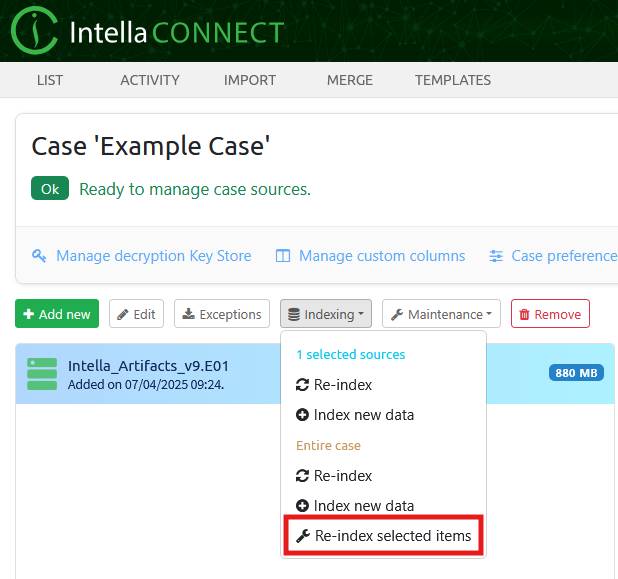Image resolution: width=618 pixels, height=579 pixels.
Task: Open the TEMPLATES tab
Action: click(x=453, y=80)
